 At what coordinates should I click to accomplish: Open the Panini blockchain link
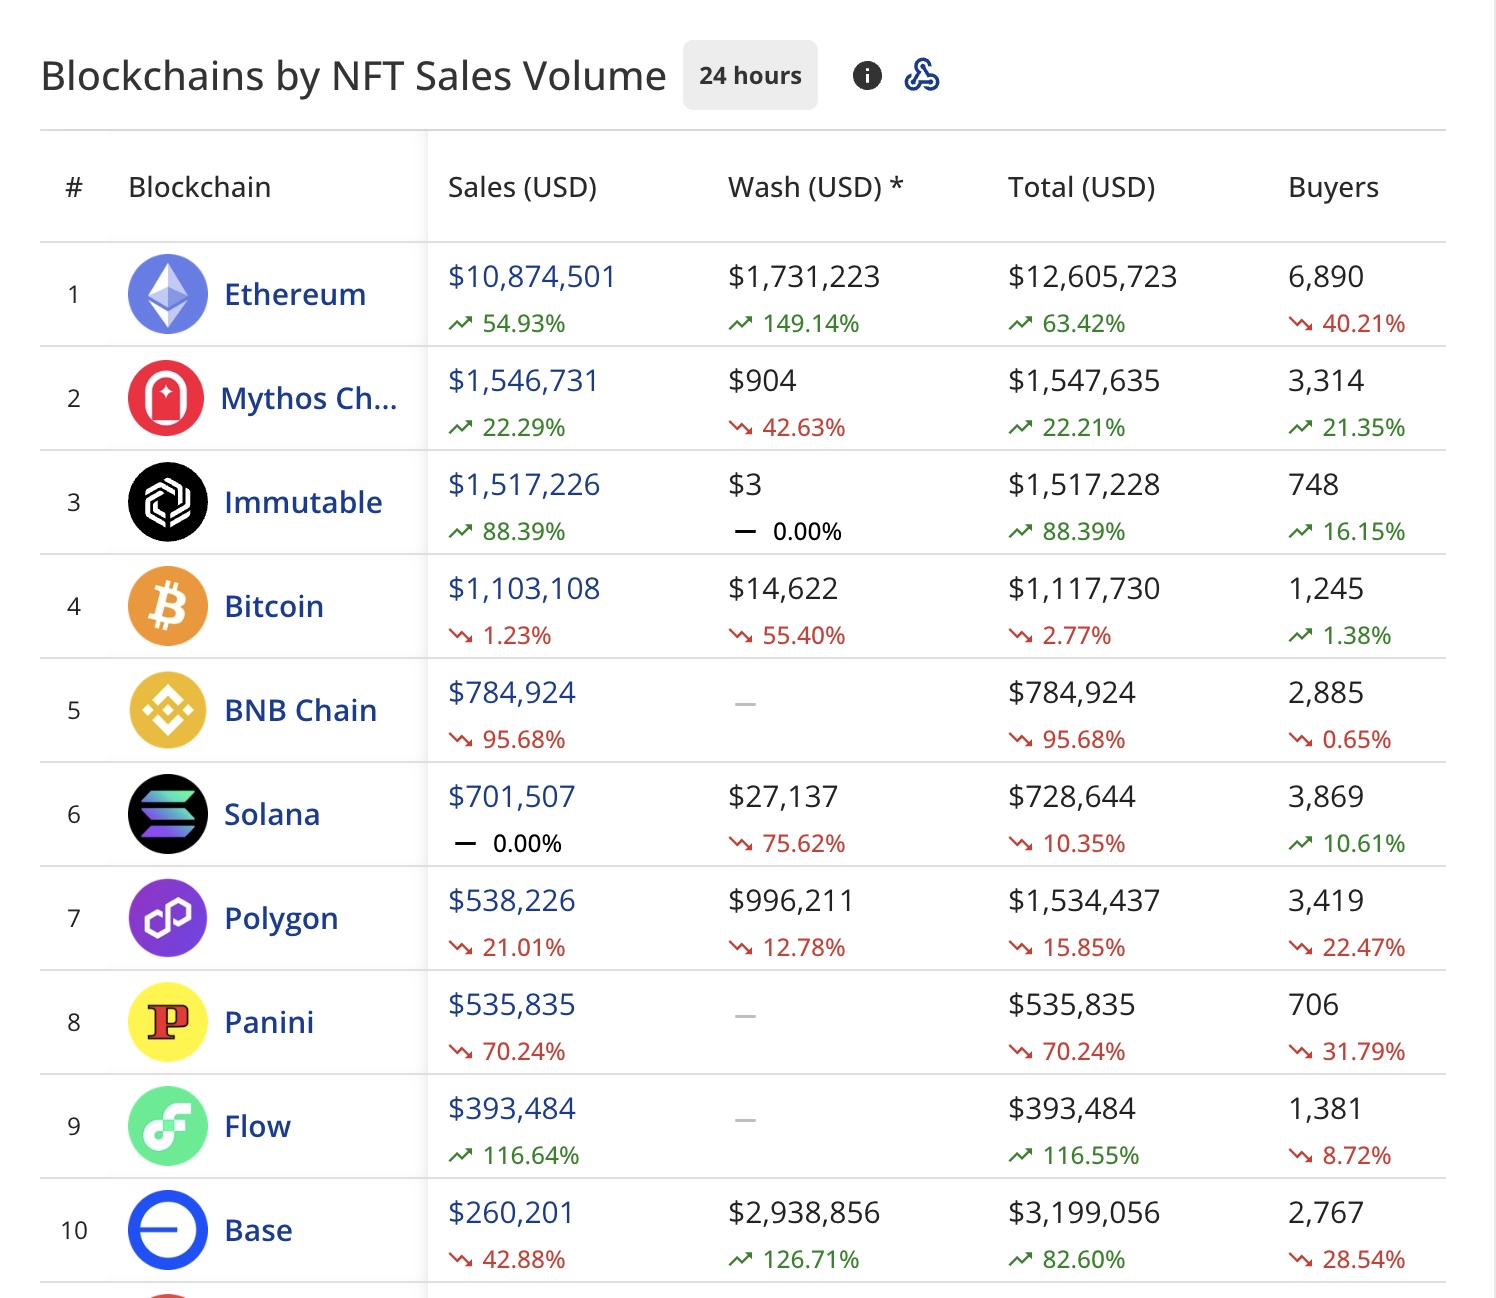point(269,1022)
